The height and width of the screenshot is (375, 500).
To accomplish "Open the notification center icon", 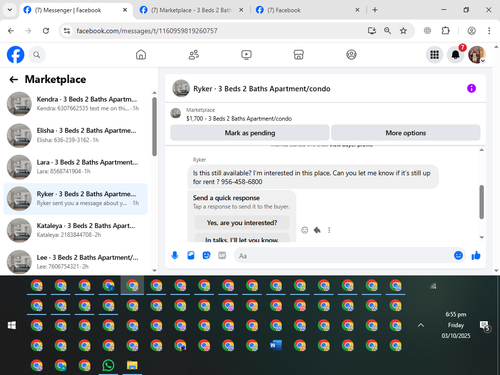I will tap(484, 325).
